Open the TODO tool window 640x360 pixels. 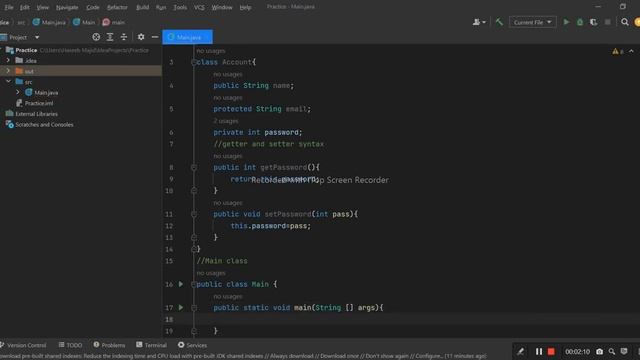(70, 345)
